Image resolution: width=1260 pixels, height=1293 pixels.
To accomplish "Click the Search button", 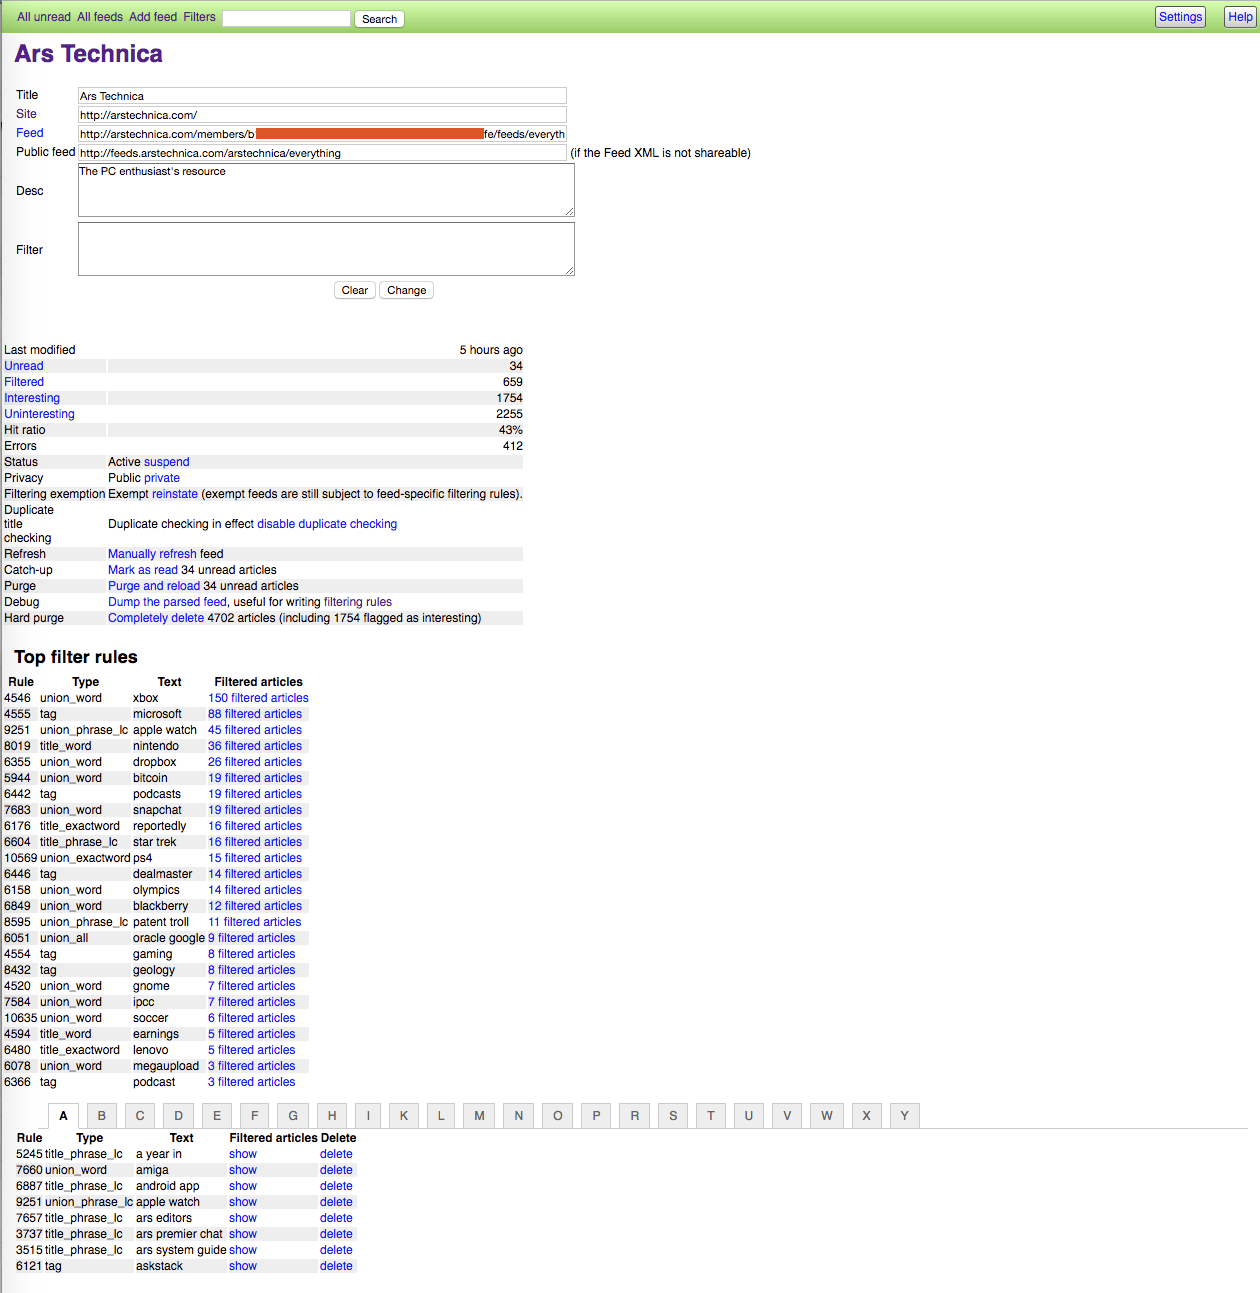I will tap(378, 18).
